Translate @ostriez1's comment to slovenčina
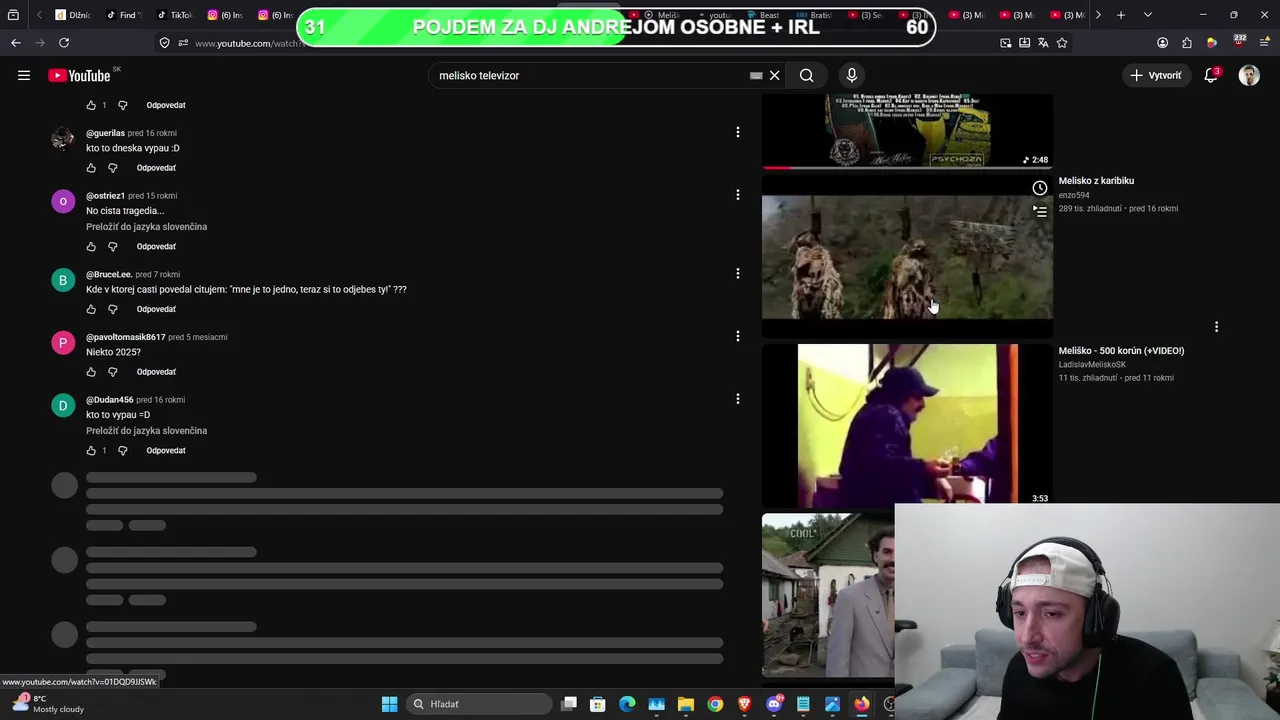1280x720 pixels. (x=146, y=227)
